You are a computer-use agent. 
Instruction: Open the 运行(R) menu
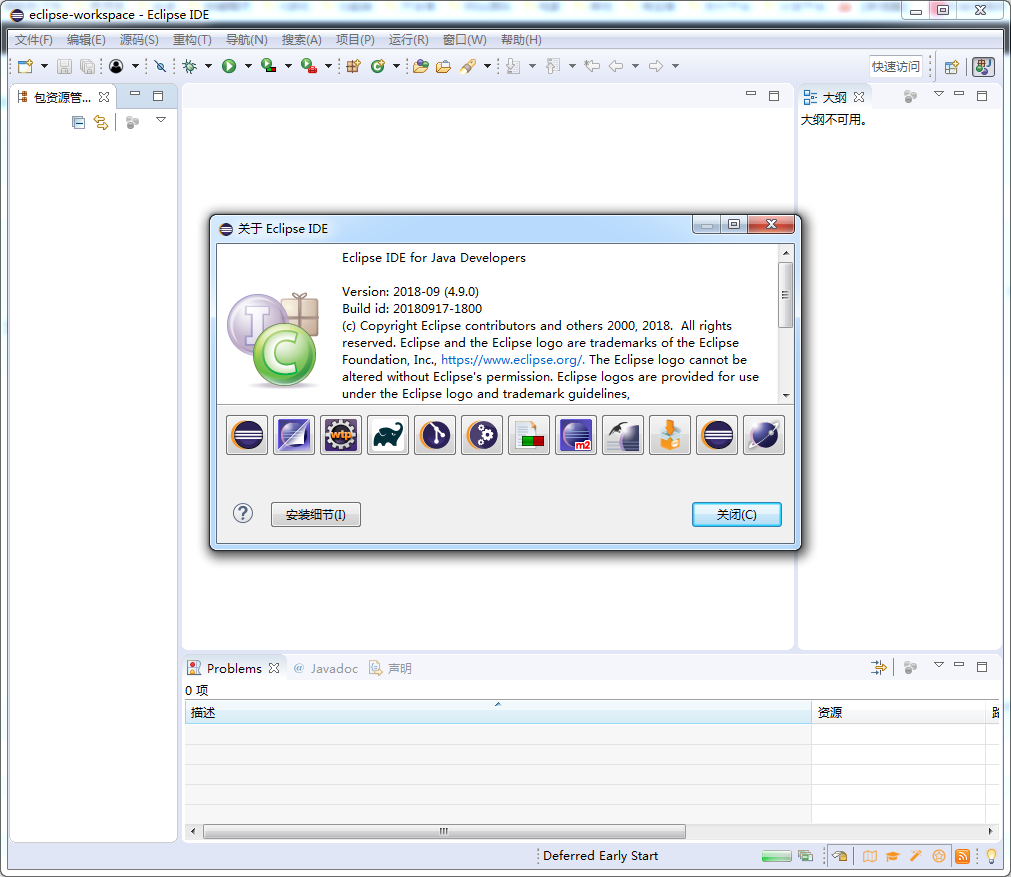[409, 39]
